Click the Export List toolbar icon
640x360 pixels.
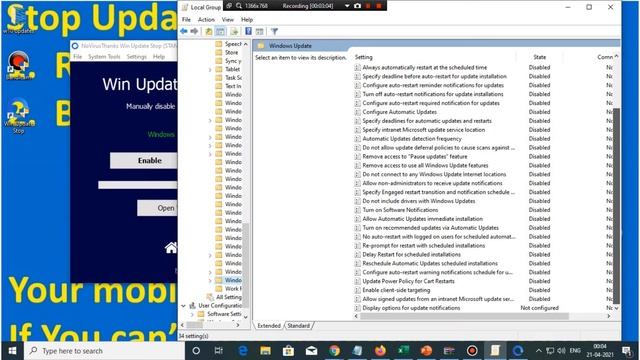pos(234,31)
